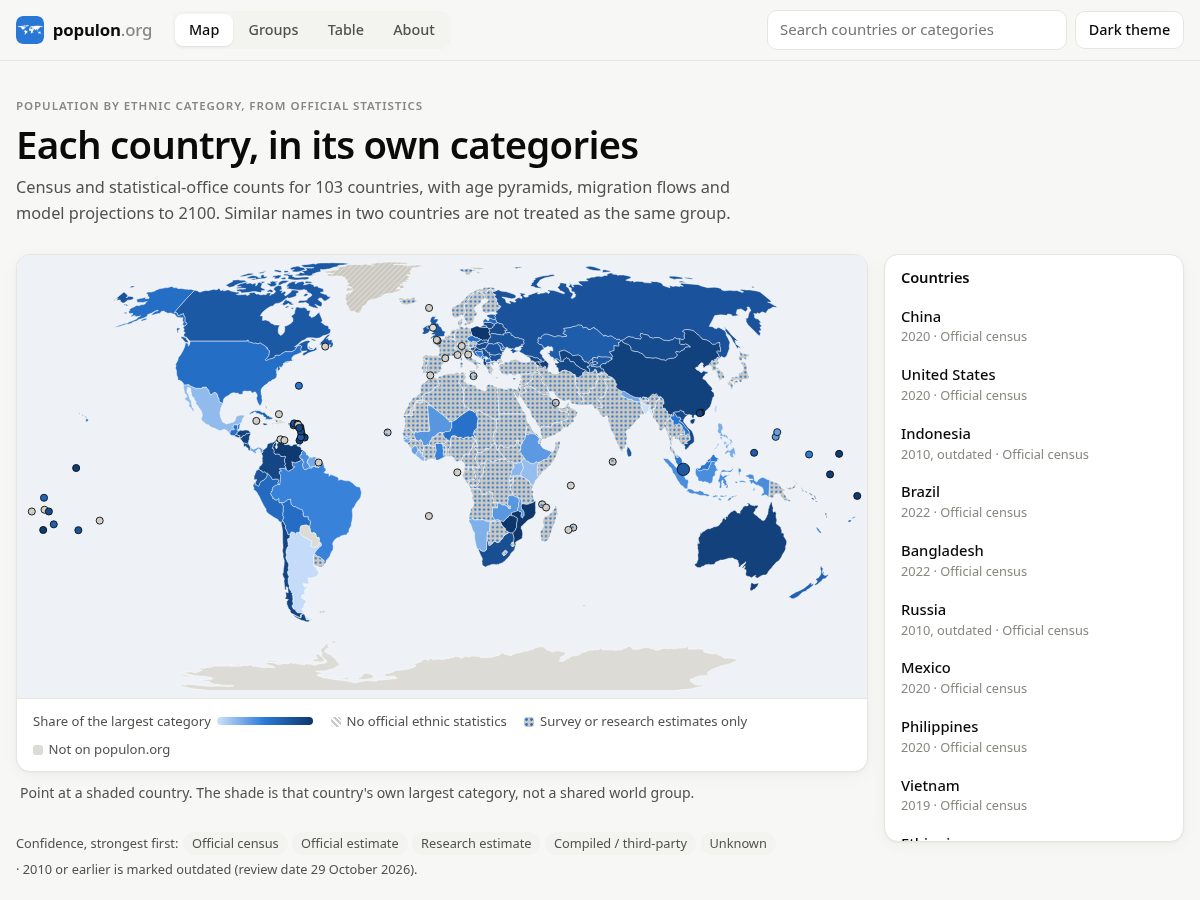The height and width of the screenshot is (900, 1200).
Task: Select Mexico in the Countries list
Action: pos(1034,677)
